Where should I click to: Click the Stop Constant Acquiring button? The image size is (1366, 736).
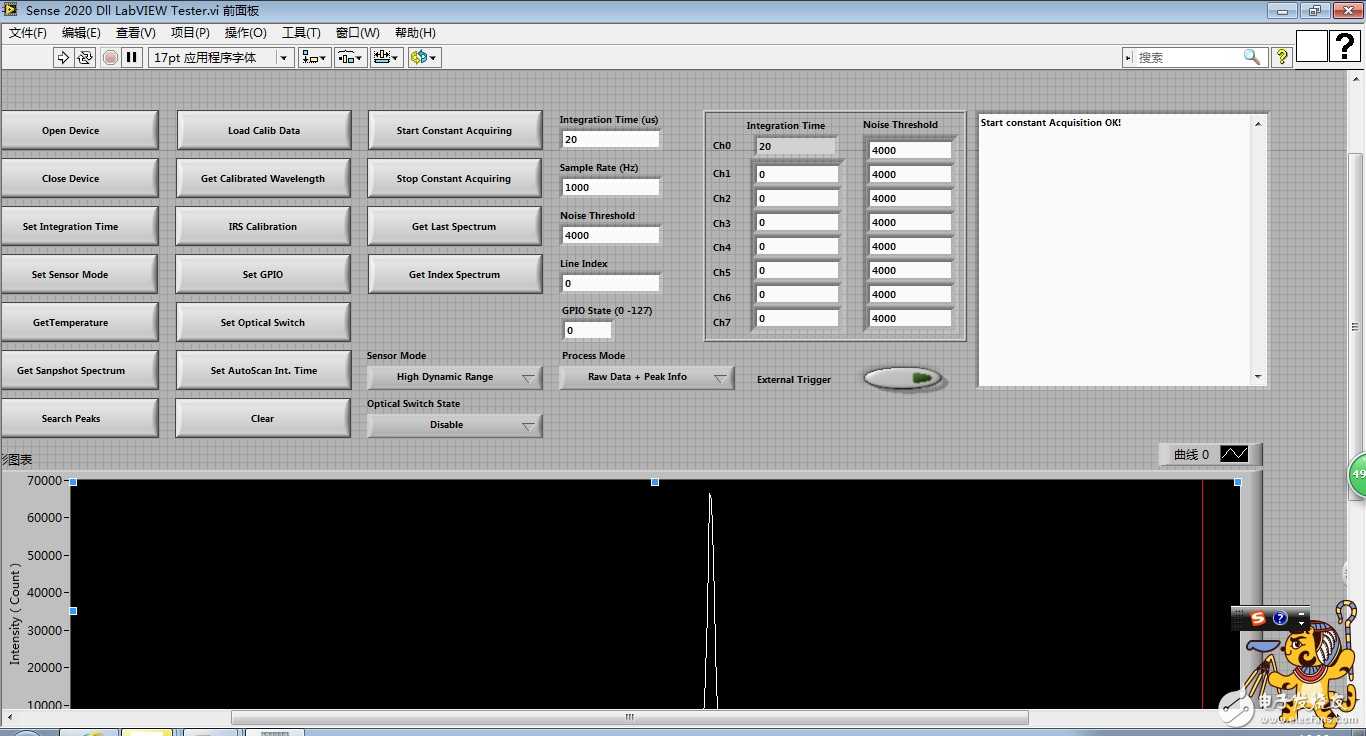[x=454, y=178]
